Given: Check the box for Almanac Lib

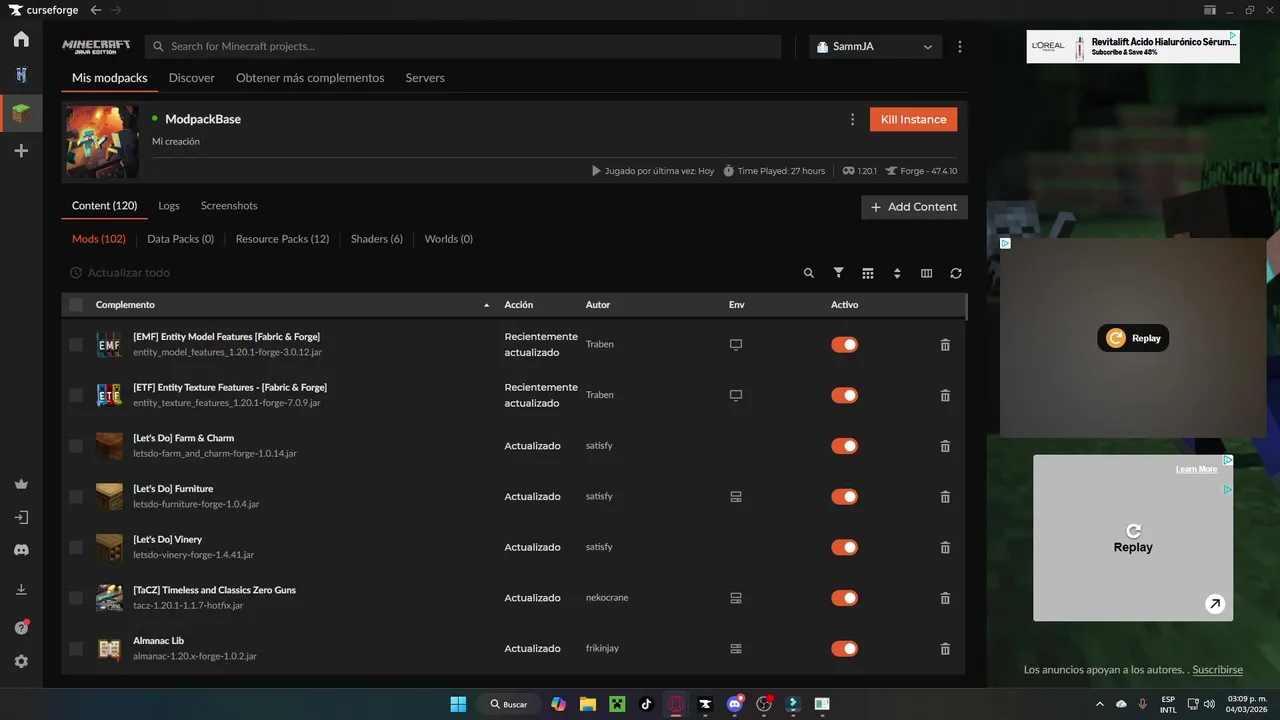Looking at the screenshot, I should (x=76, y=649).
